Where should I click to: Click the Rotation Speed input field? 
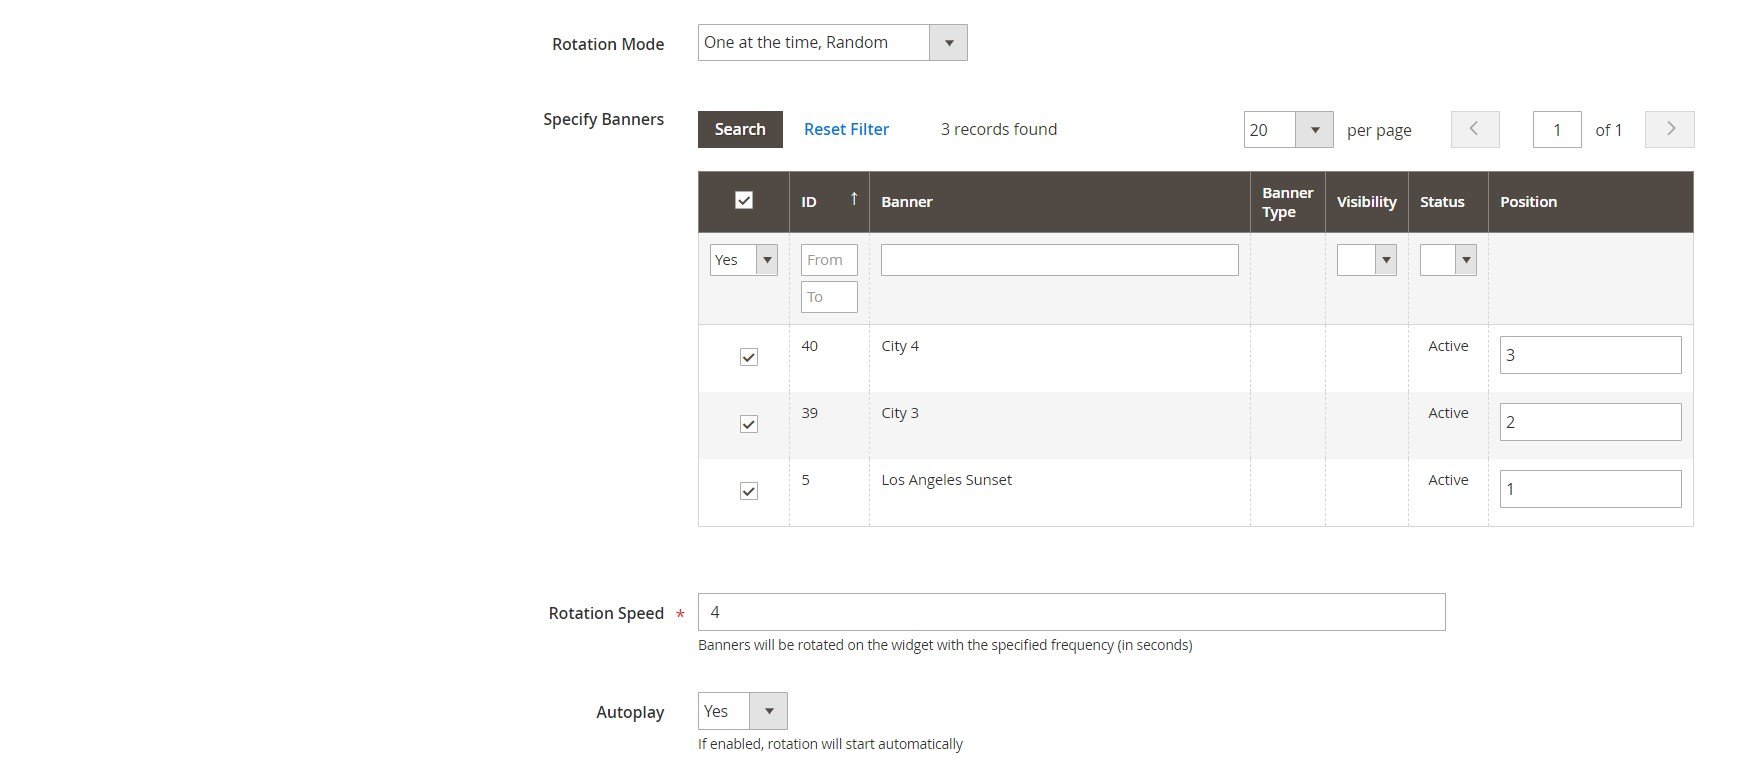tap(1071, 612)
